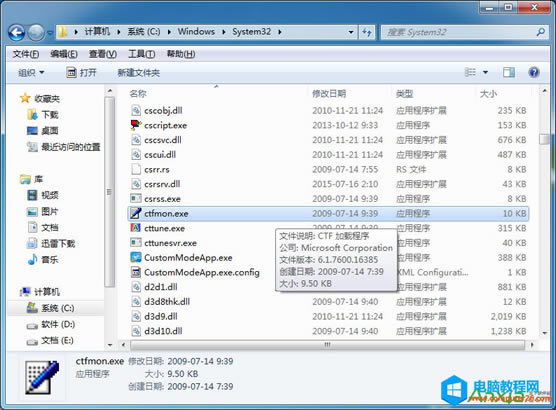Open the 组织 dropdown menu
The image size is (556, 410).
coord(31,73)
